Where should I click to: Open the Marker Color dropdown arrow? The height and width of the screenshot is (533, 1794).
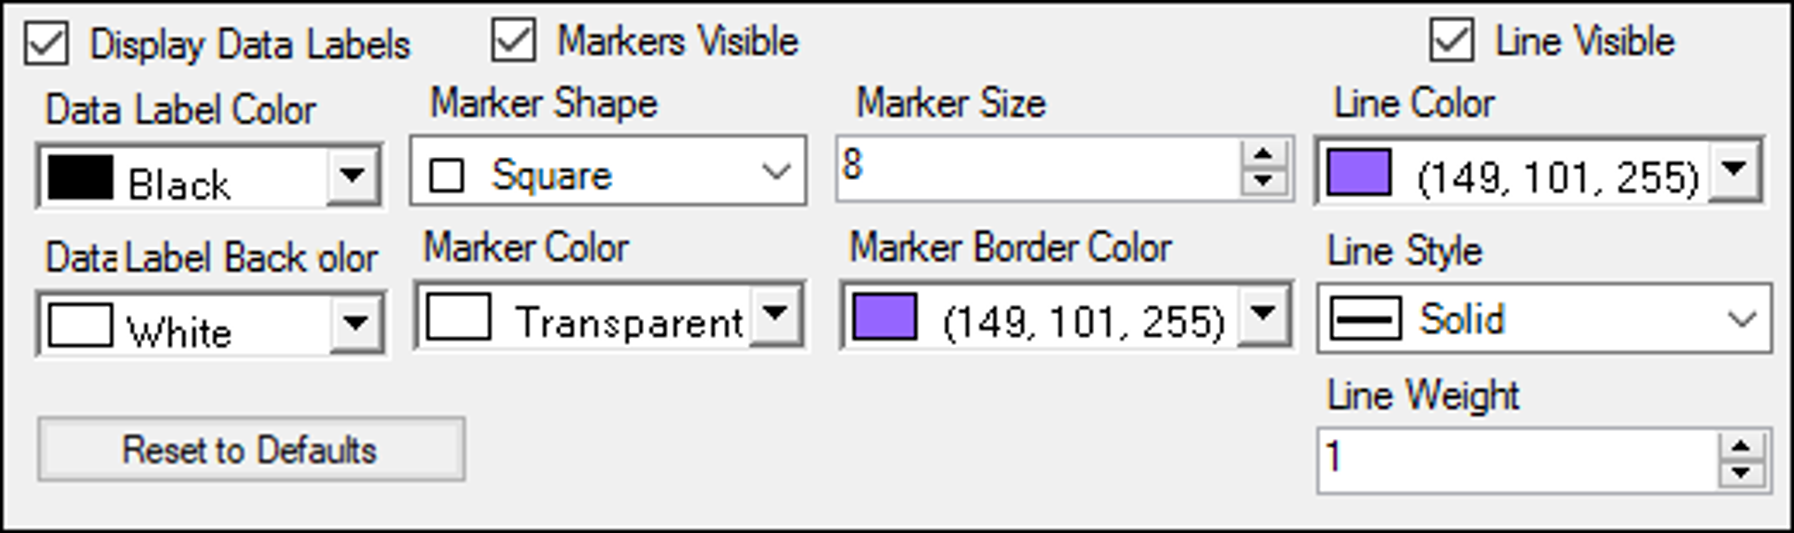coord(775,314)
